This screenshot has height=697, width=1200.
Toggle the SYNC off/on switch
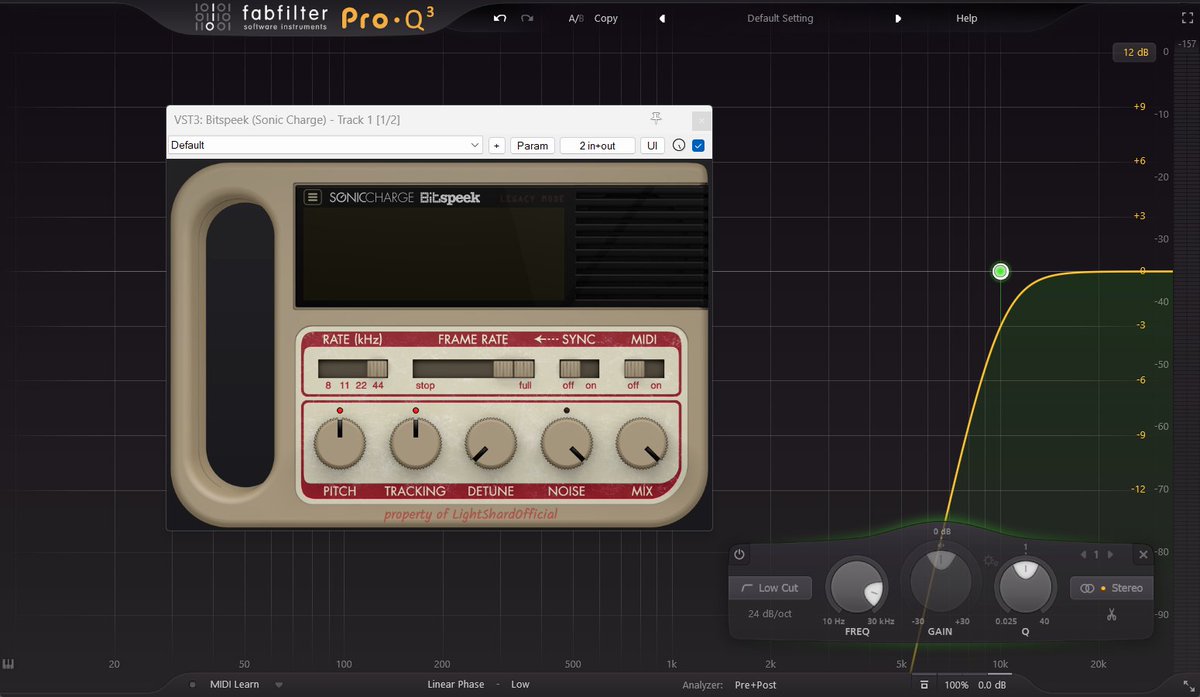578,368
